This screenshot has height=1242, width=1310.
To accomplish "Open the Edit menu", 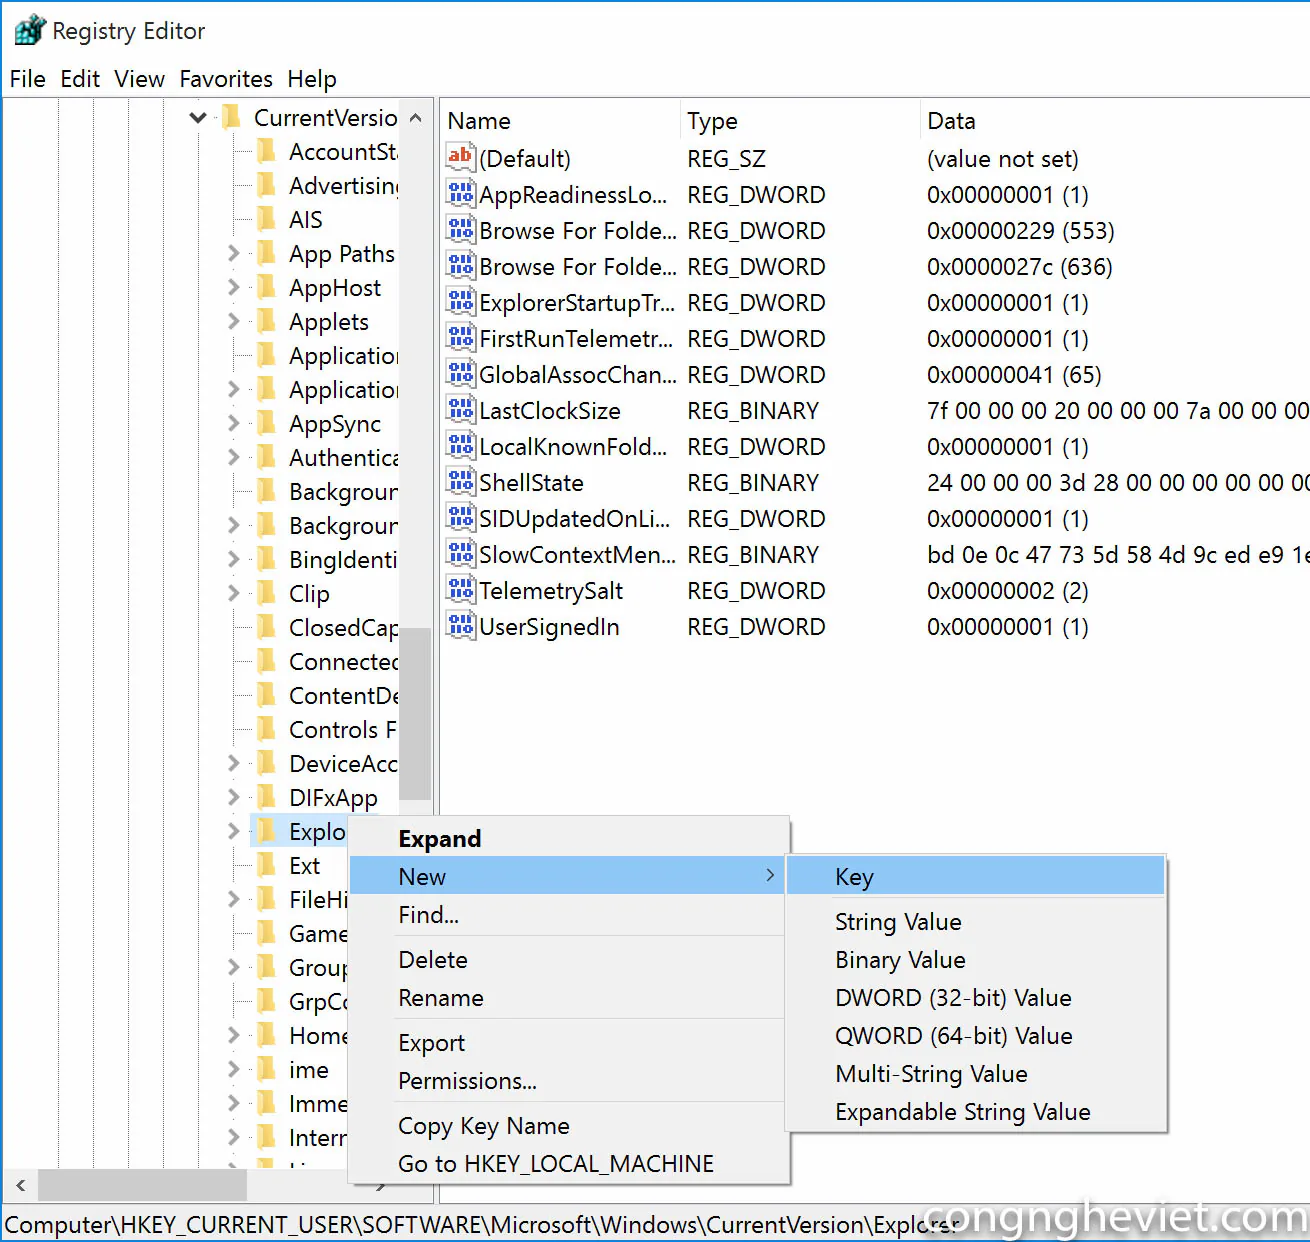I will click(x=80, y=79).
